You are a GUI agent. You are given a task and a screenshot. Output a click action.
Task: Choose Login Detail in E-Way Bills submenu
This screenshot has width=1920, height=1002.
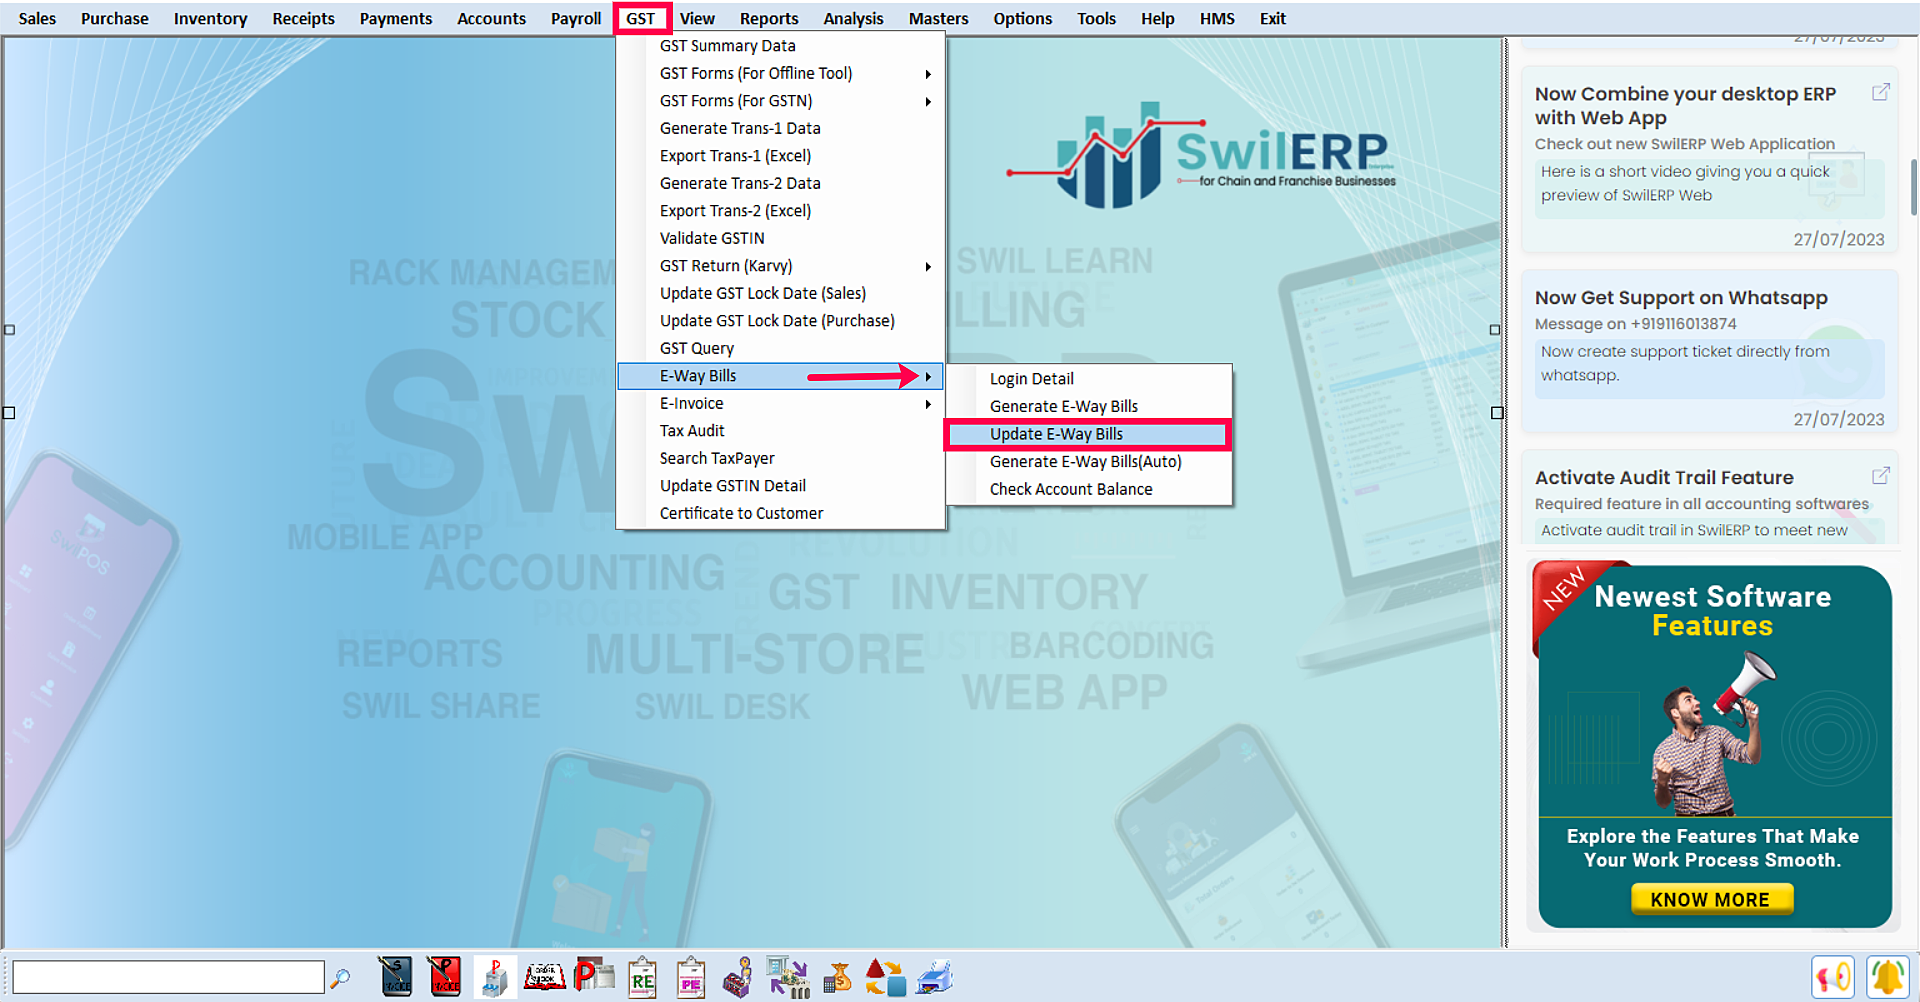1087,379
